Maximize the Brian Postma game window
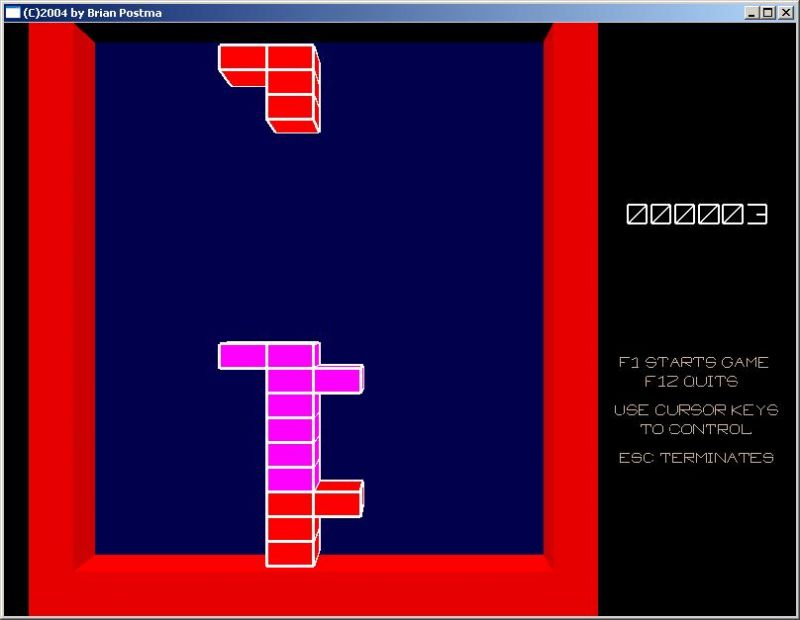This screenshot has width=800, height=620. 768,13
